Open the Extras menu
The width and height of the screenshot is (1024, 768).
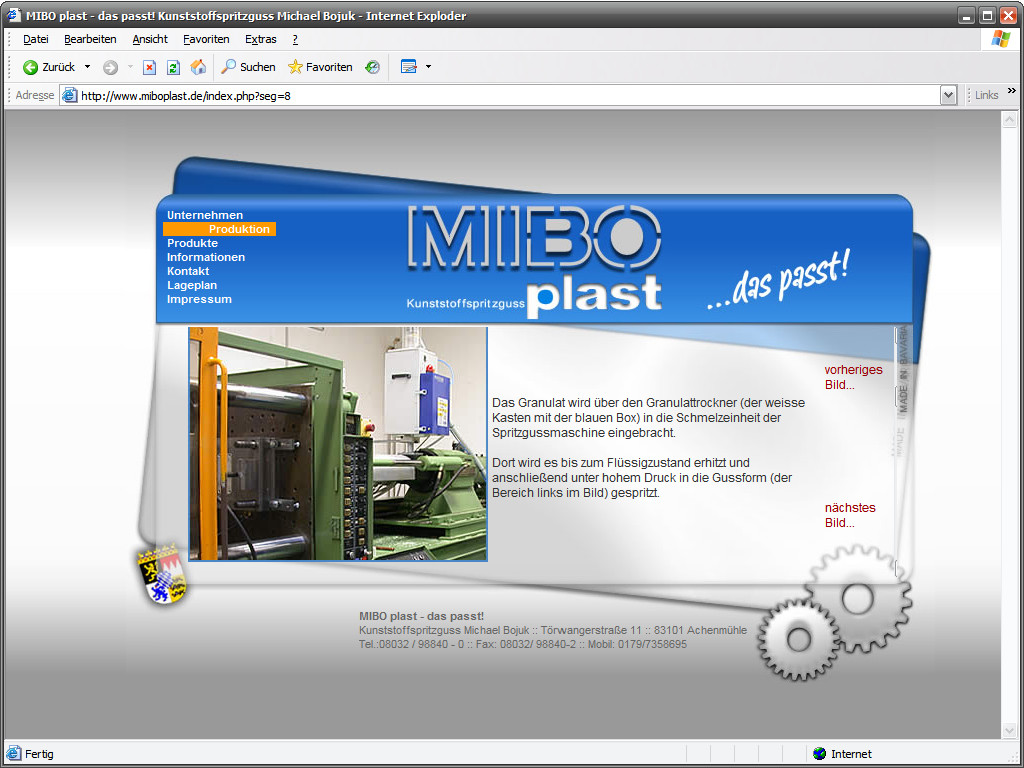click(x=261, y=39)
